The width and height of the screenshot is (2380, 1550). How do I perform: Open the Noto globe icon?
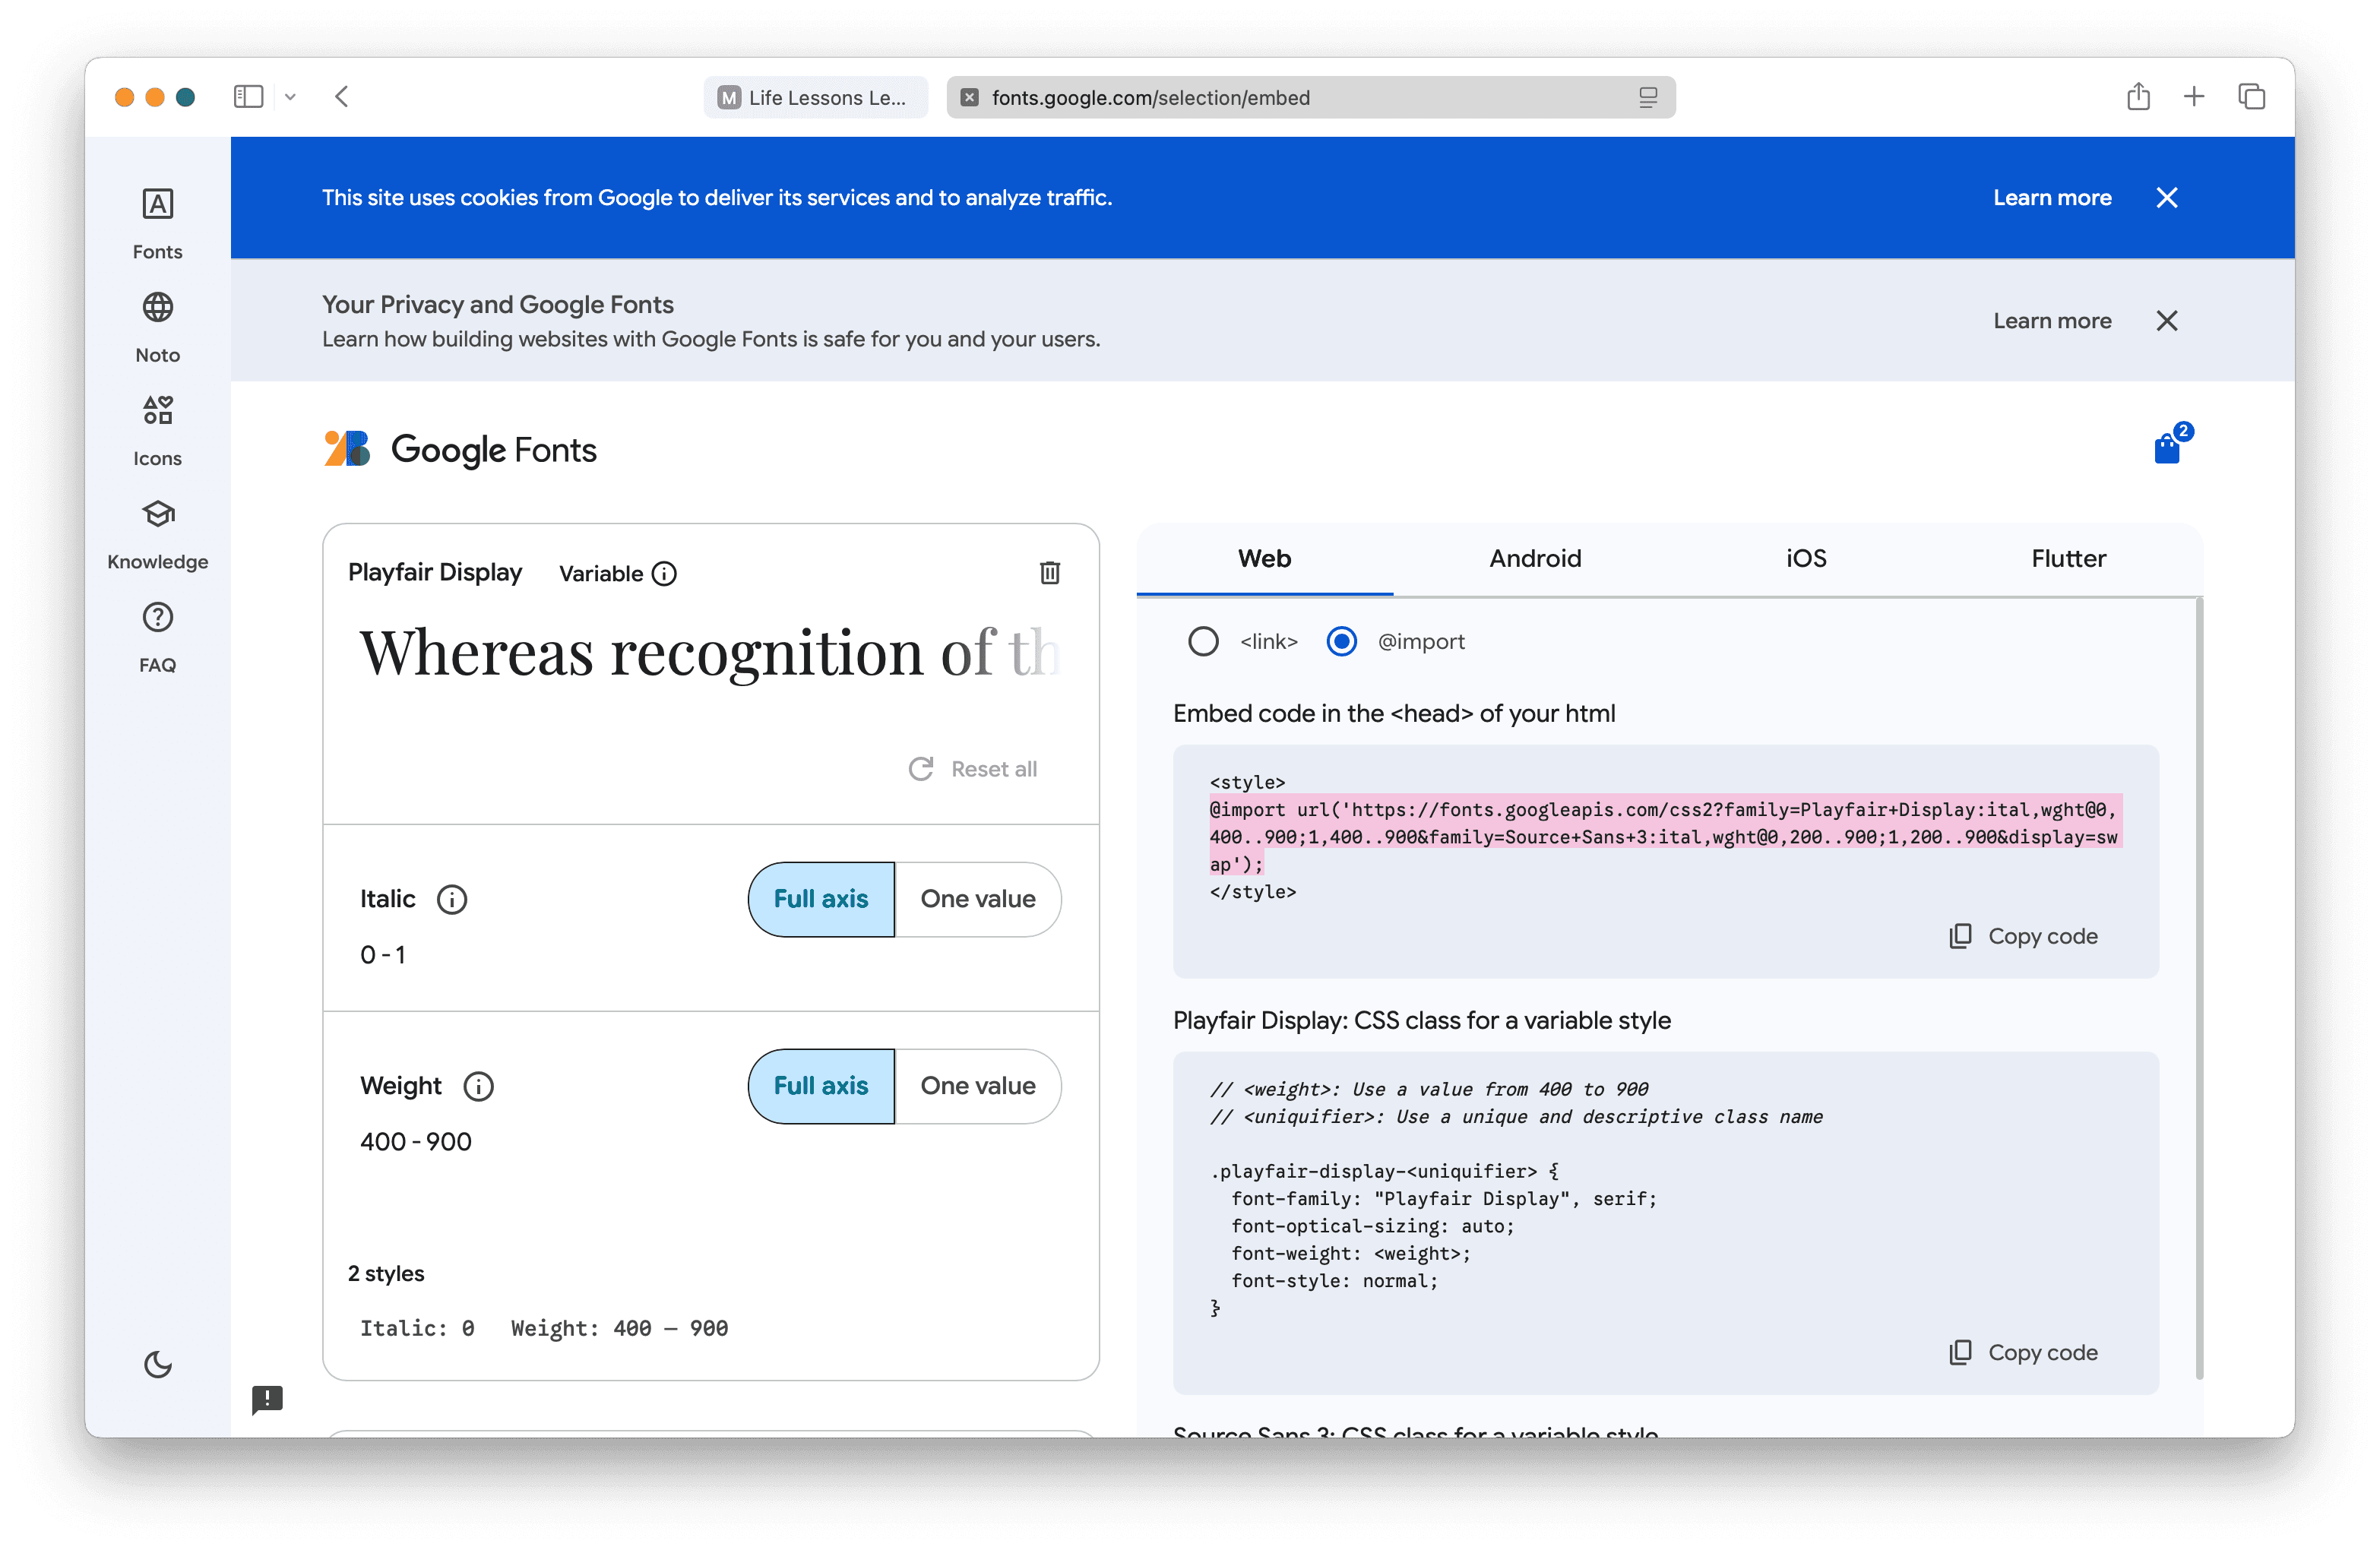click(x=157, y=307)
